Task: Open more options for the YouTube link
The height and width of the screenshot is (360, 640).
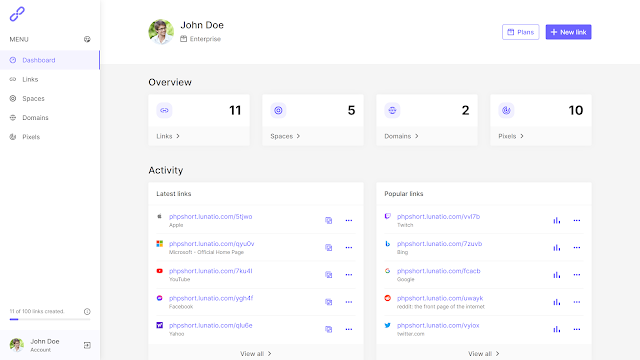Action: click(x=349, y=275)
